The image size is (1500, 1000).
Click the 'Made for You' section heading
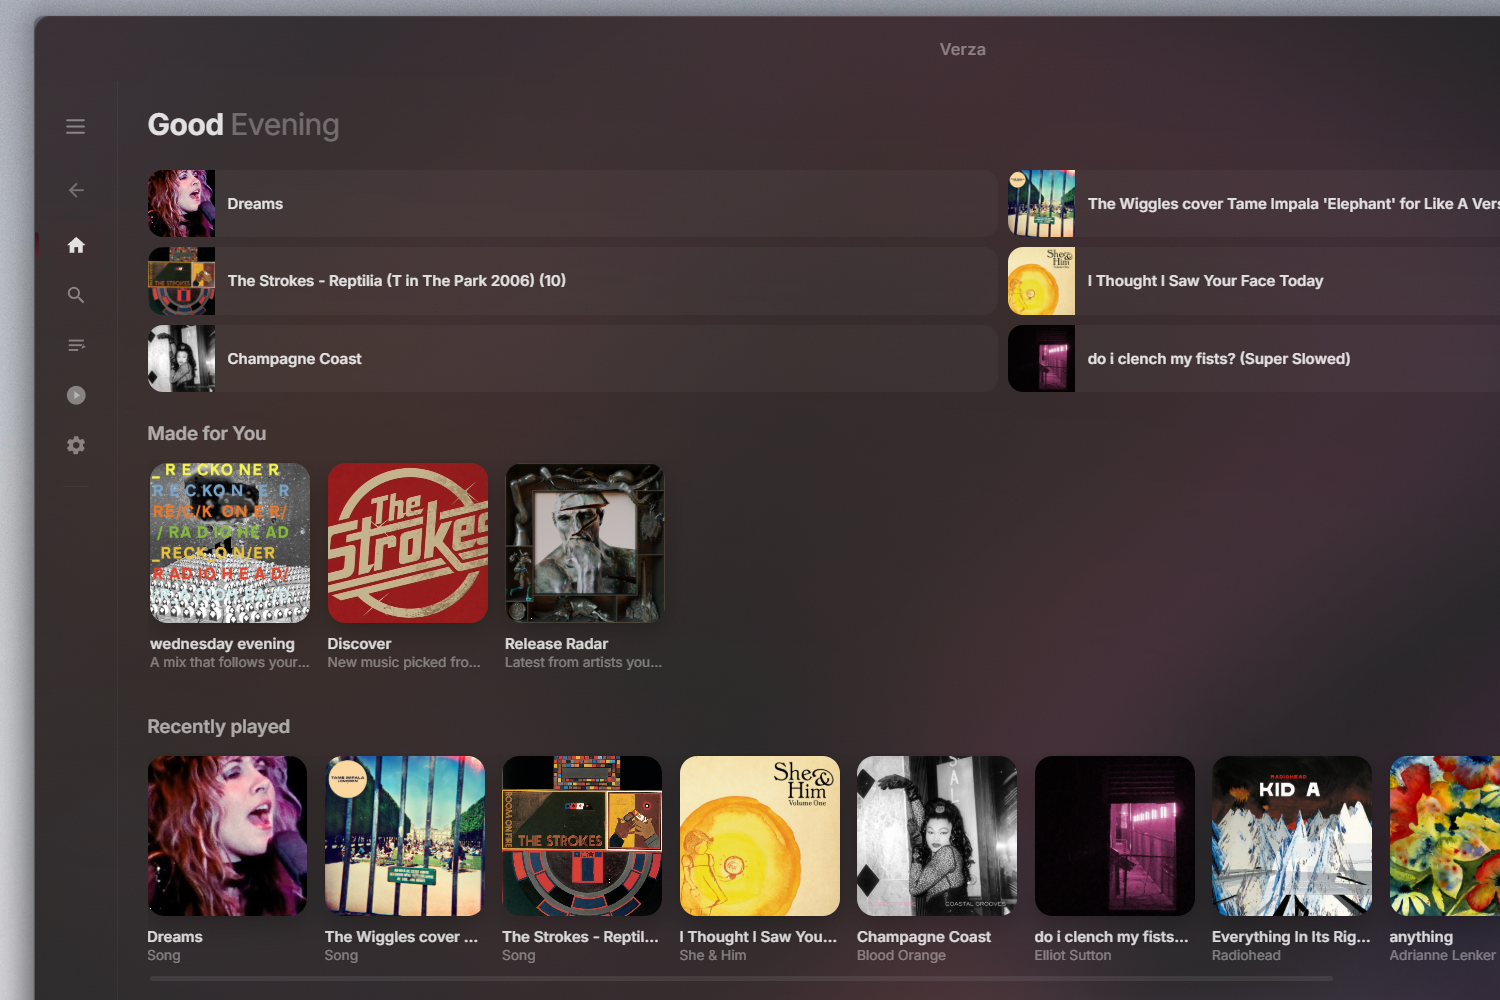[207, 433]
